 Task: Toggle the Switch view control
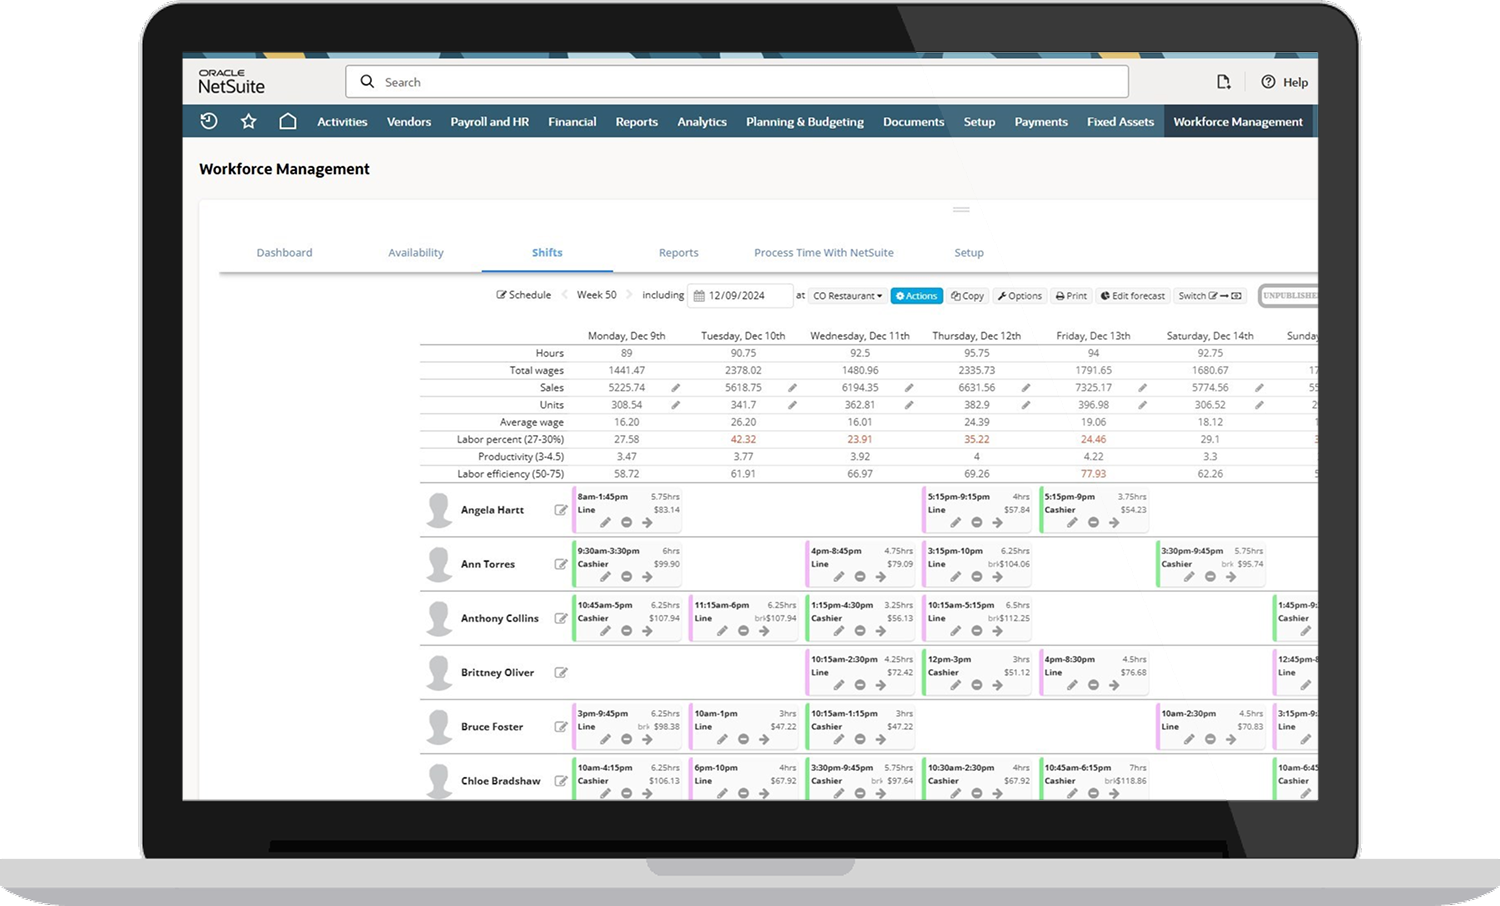click(1209, 295)
